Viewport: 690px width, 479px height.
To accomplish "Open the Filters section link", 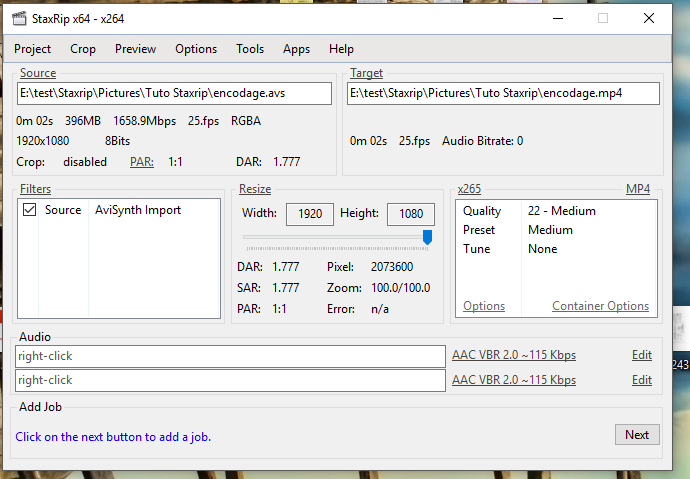I will coord(35,189).
